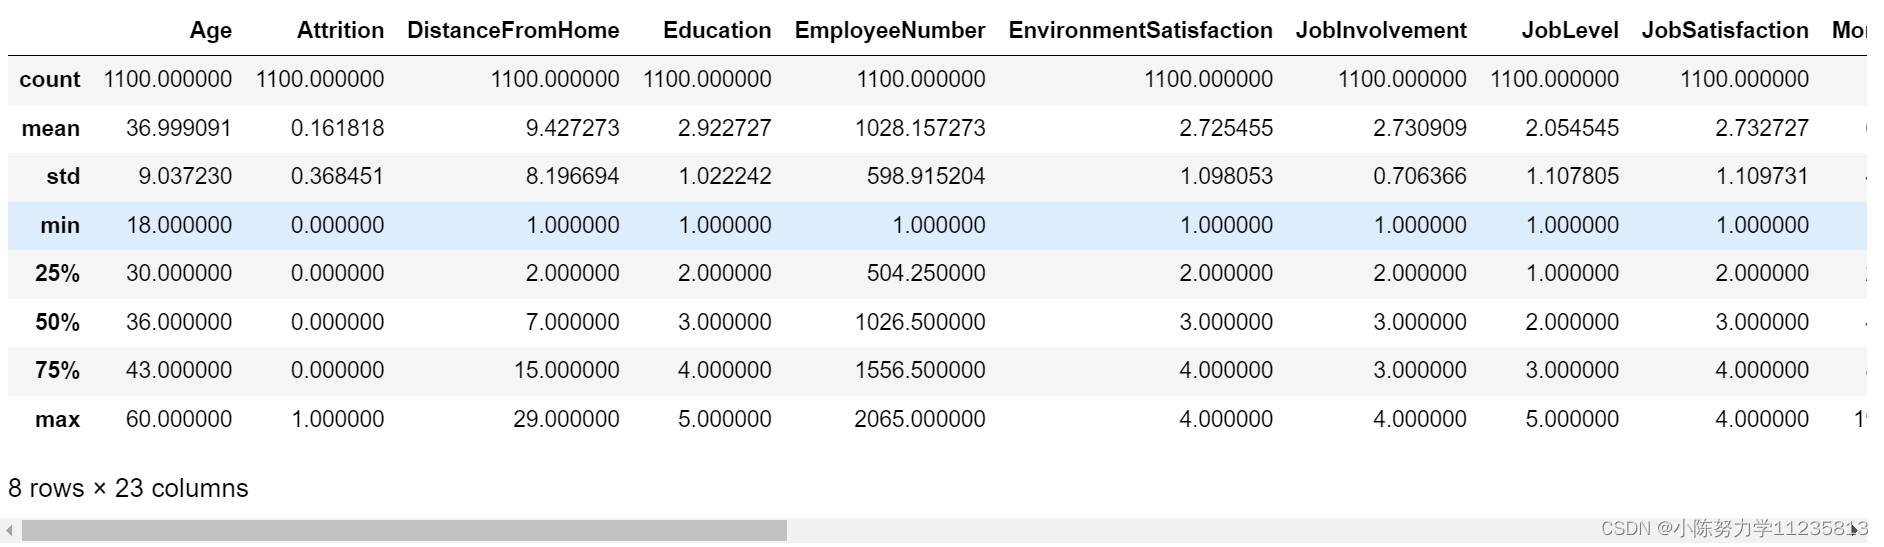Image resolution: width=1884 pixels, height=547 pixels.
Task: Click Attrition std value 0.368451
Action: 337,177
